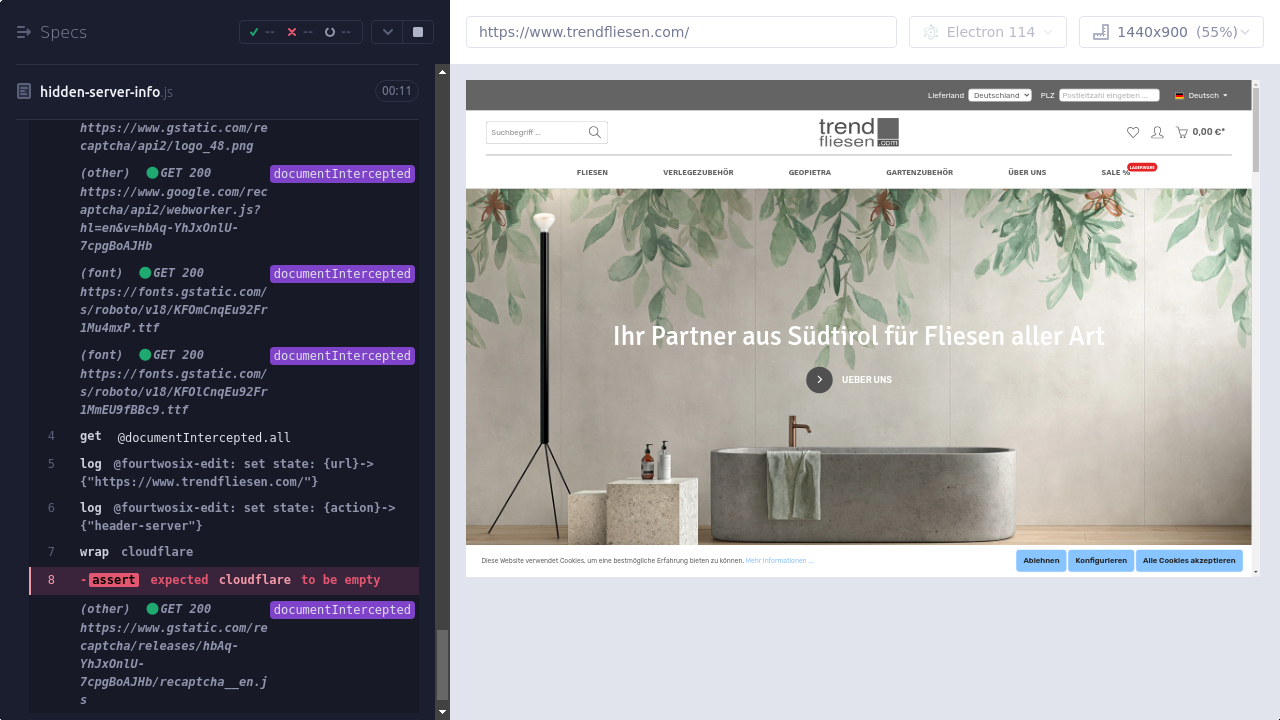Click the user account icon
This screenshot has width=1280, height=720.
[x=1157, y=132]
